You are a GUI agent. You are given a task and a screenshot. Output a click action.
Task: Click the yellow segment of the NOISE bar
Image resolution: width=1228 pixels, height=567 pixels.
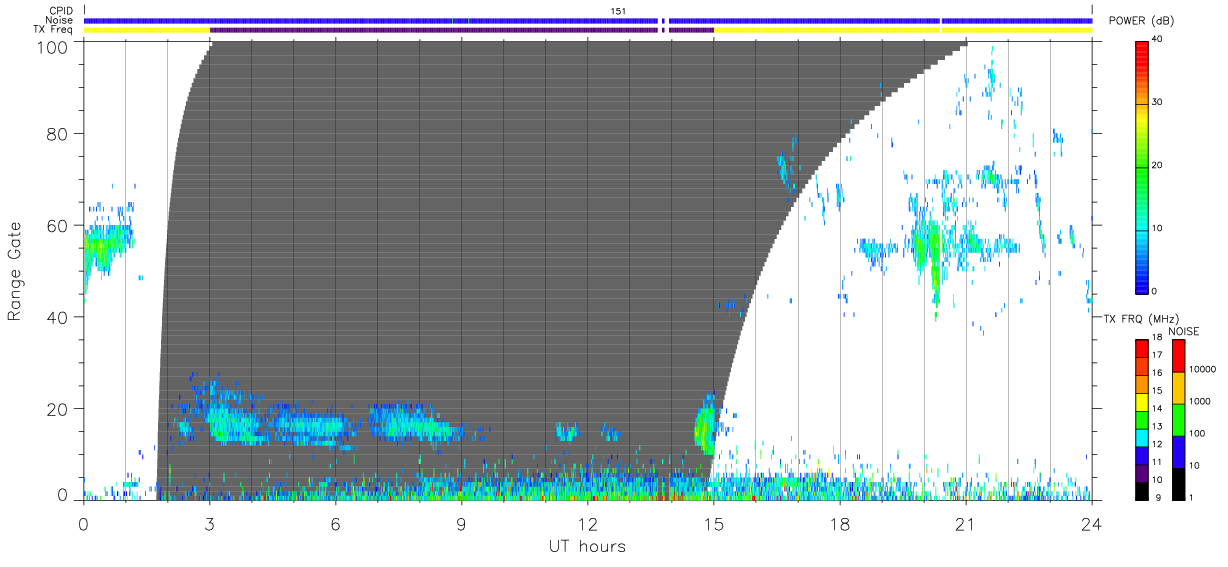1178,388
